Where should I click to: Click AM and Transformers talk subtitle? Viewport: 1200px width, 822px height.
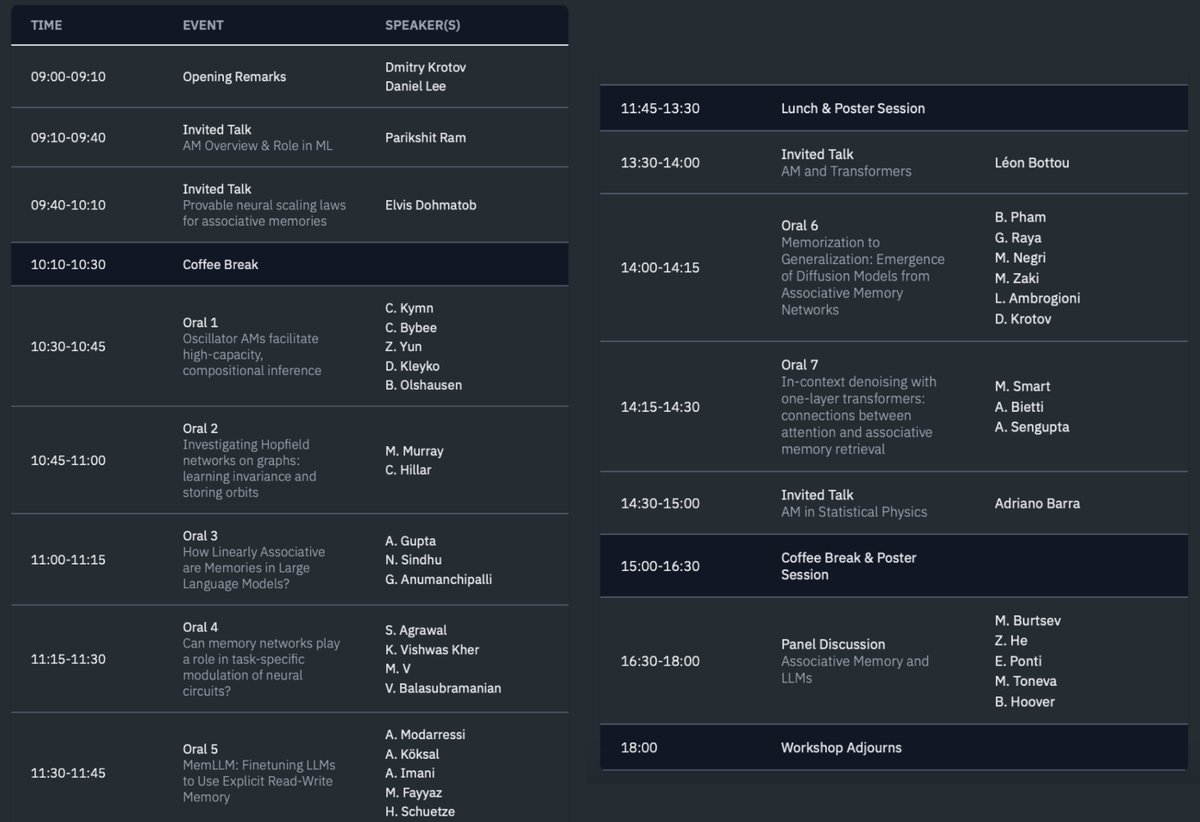click(846, 171)
